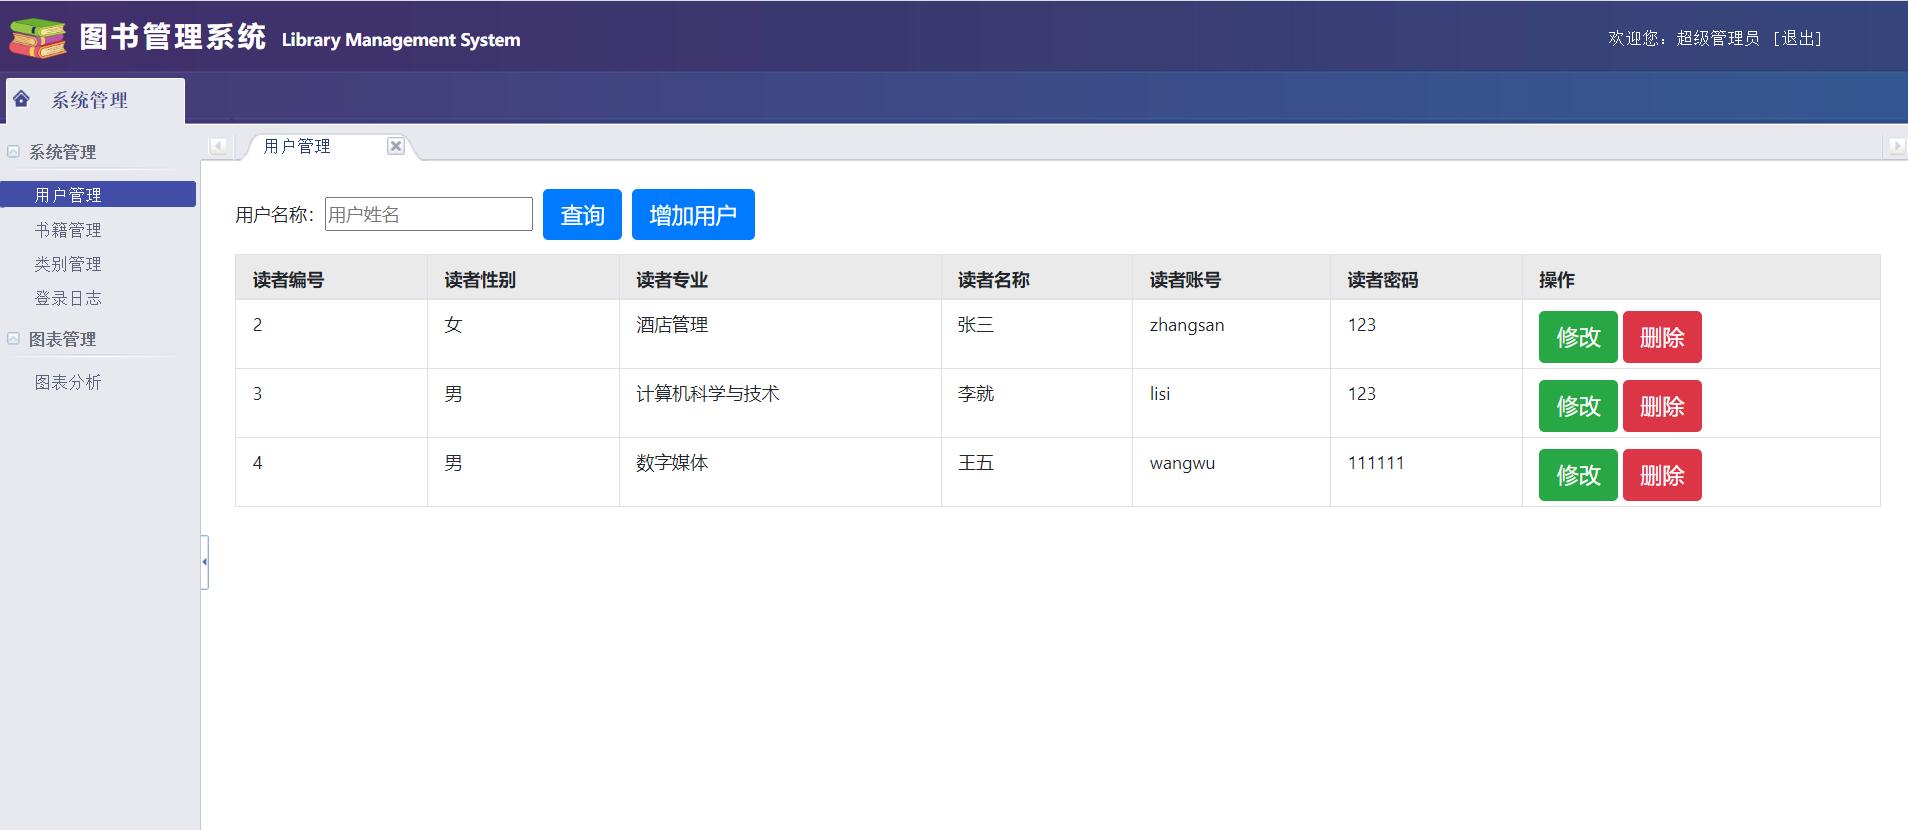1908x830 pixels.
Task: Click the 查询 search button
Action: coord(582,215)
